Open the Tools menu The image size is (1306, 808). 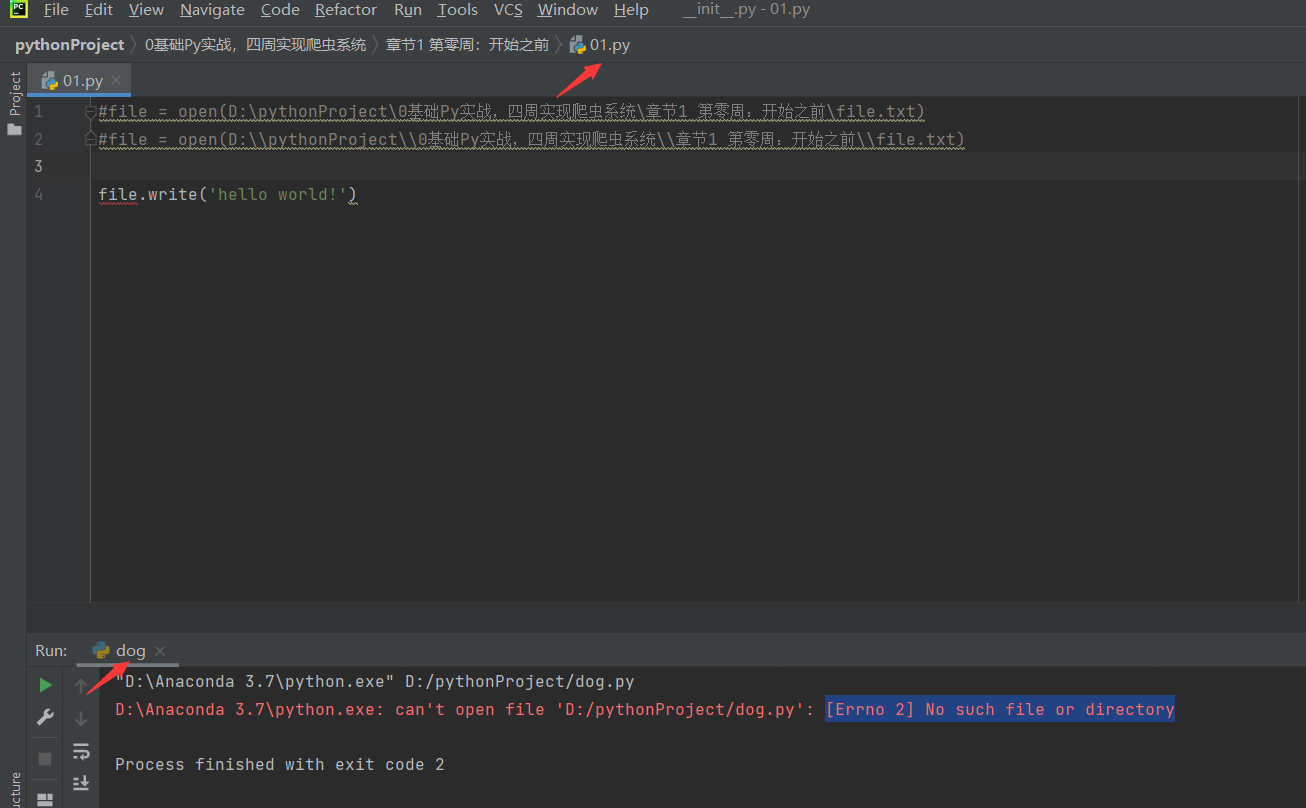457,10
